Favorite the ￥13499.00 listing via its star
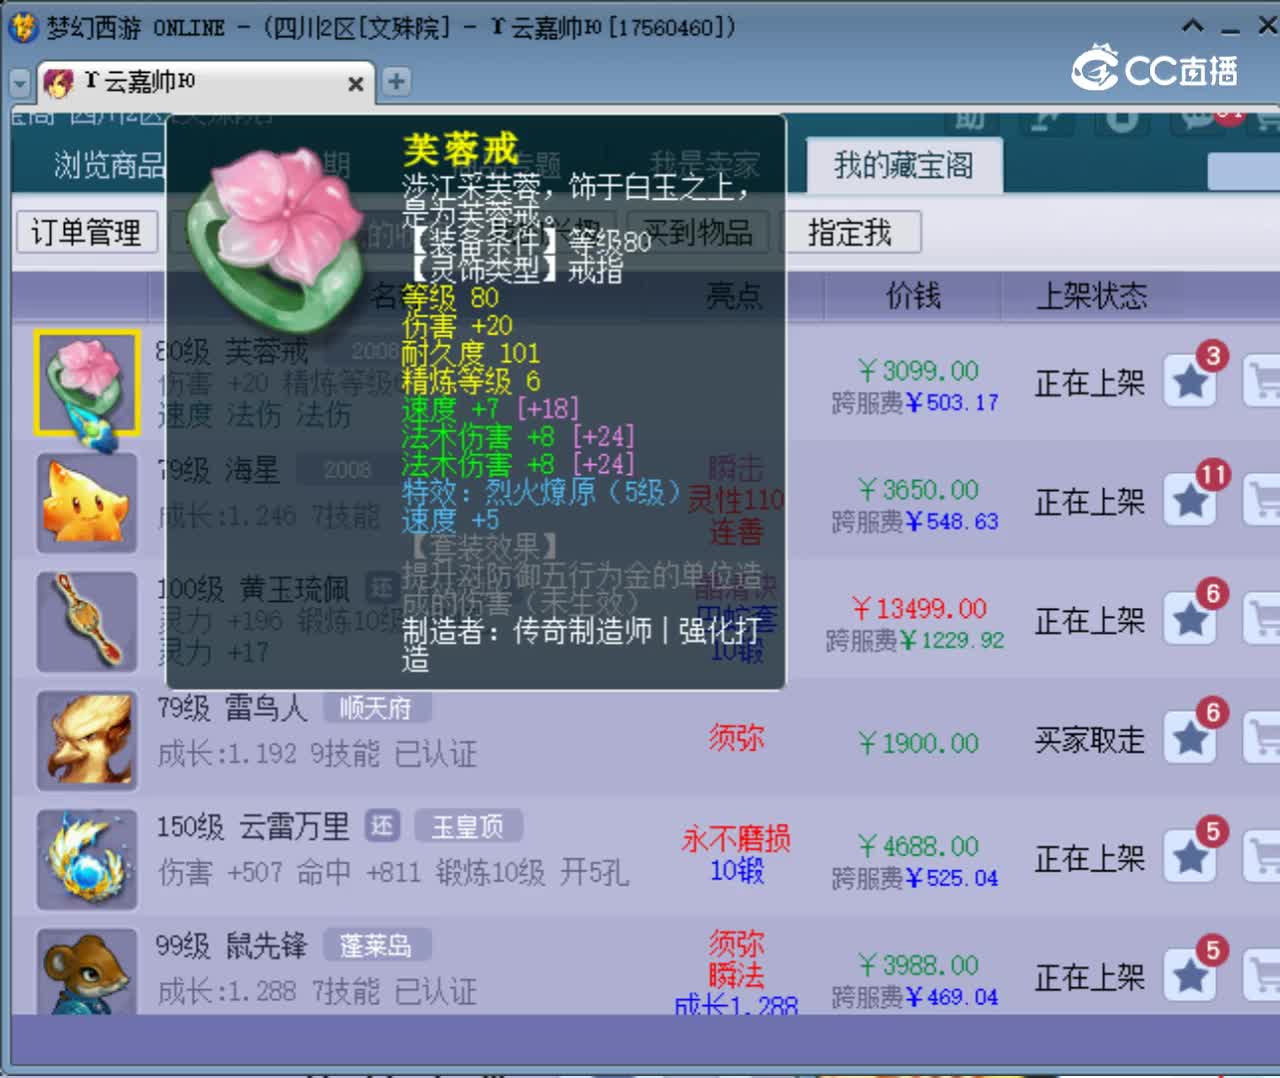 tap(1190, 619)
